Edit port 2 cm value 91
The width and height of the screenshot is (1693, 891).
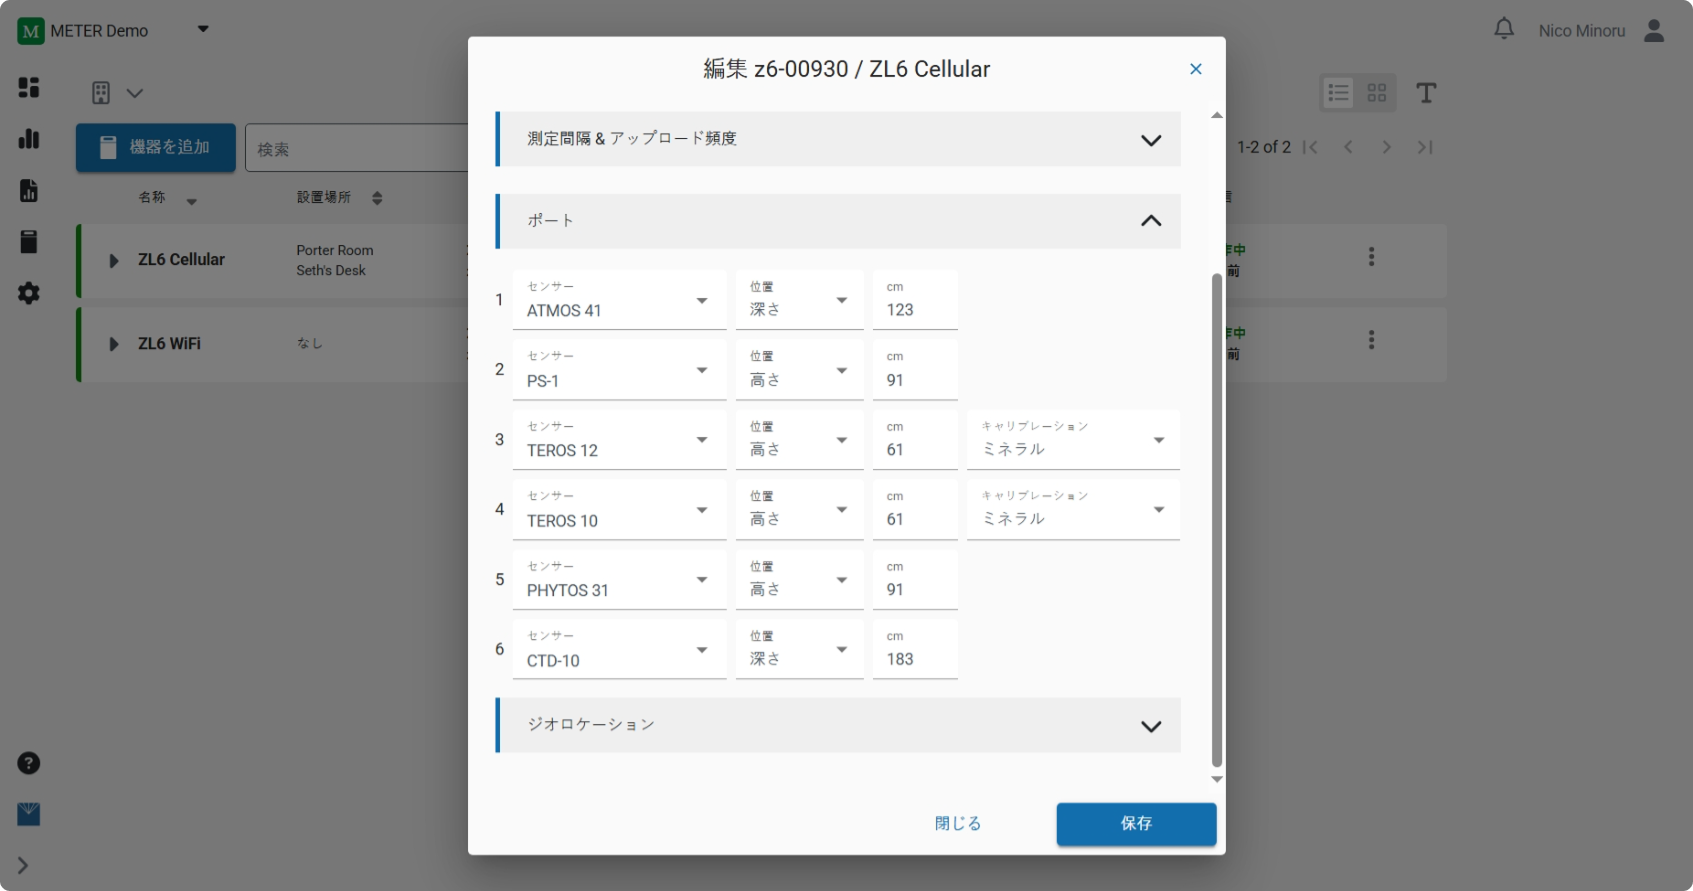tap(915, 370)
